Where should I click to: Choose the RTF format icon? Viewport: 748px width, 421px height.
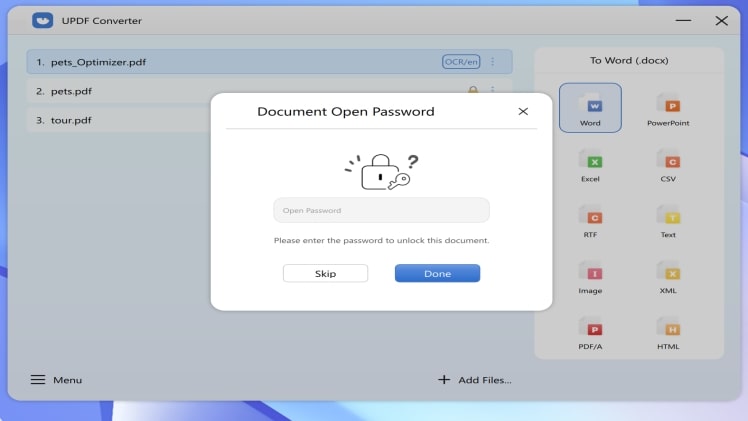click(590, 218)
